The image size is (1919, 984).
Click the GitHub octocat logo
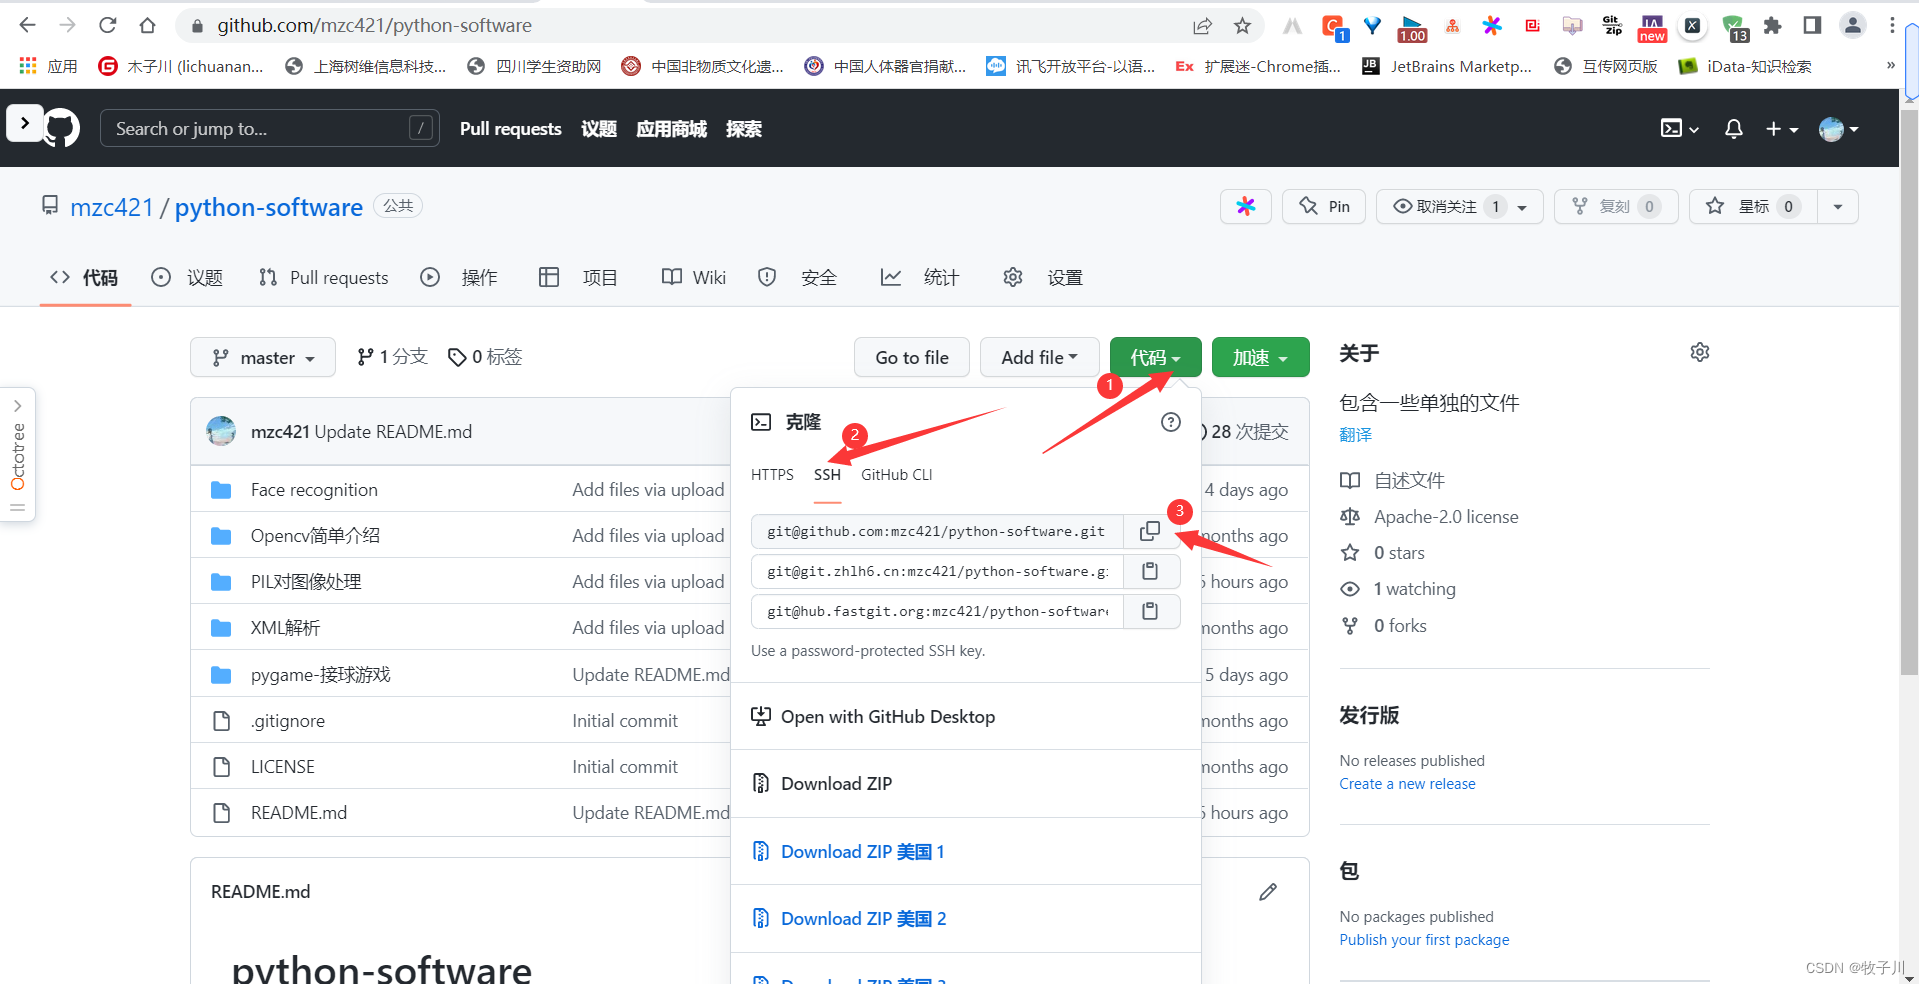click(60, 128)
